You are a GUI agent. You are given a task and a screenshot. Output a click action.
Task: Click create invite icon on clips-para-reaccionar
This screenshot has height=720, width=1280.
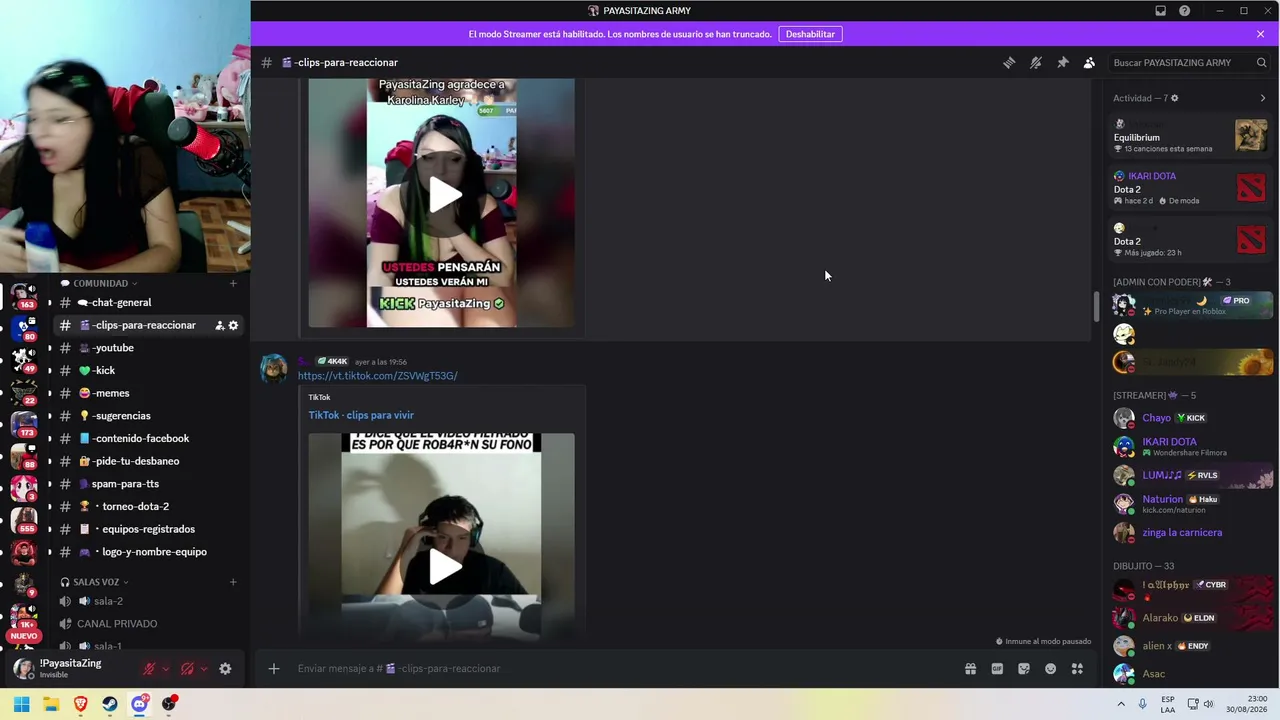click(x=220, y=325)
